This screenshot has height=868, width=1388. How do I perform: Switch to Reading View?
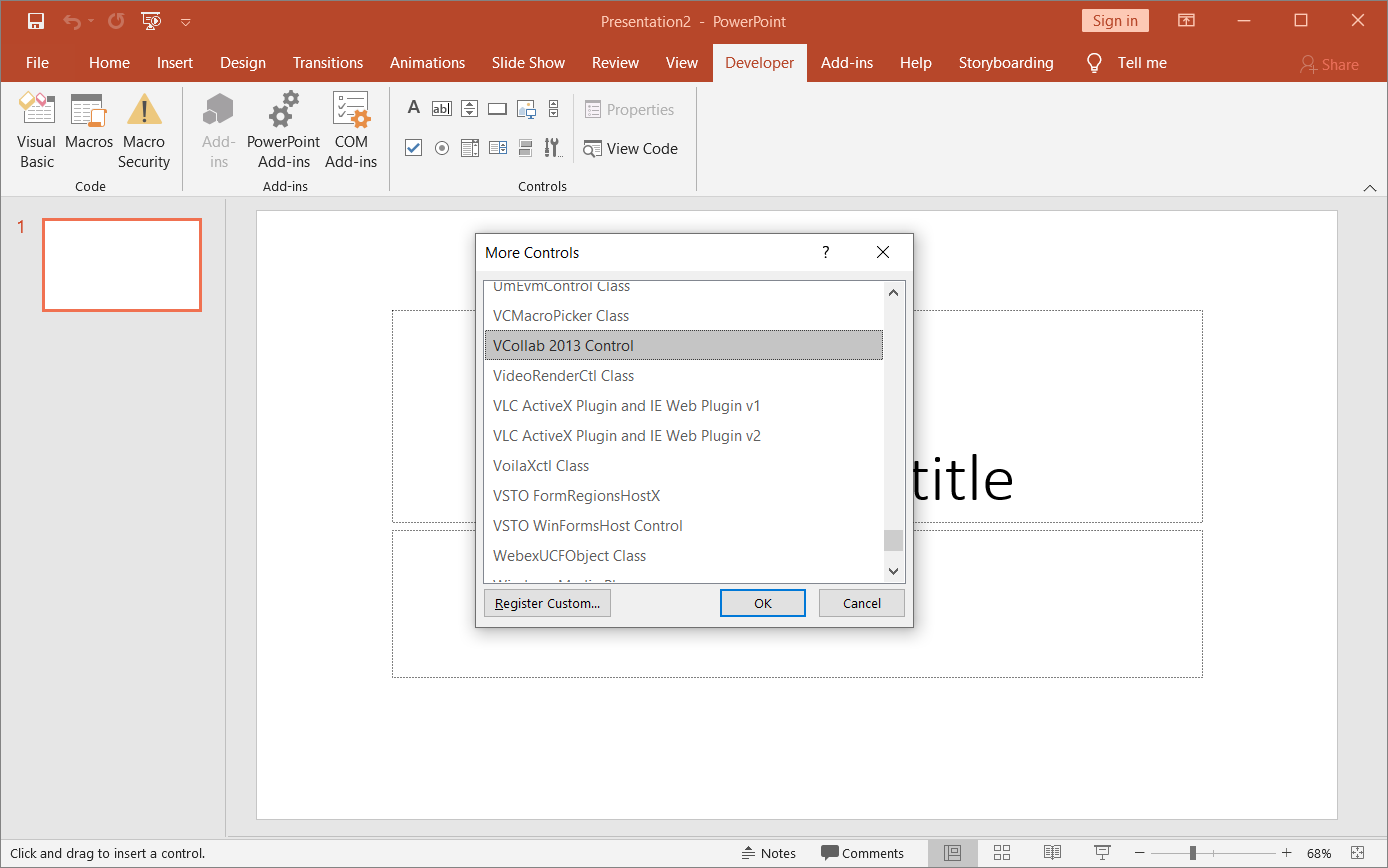point(1052,853)
